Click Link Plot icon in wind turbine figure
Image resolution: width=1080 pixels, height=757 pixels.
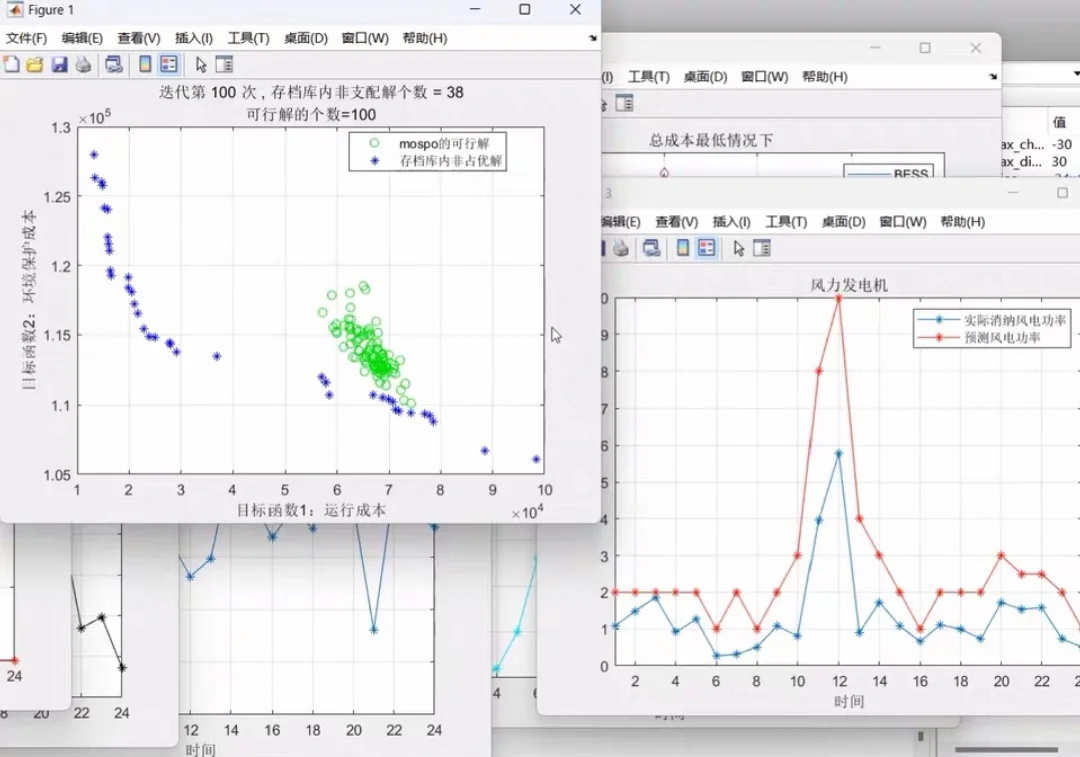coord(651,248)
